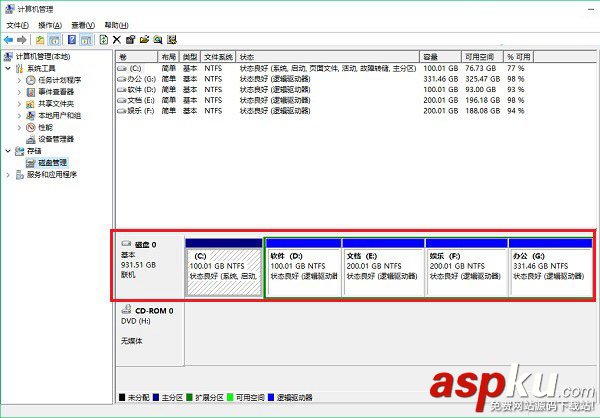The image size is (600, 418).
Task: Toggle the Show/Hide action pane icon
Action: pos(86,39)
